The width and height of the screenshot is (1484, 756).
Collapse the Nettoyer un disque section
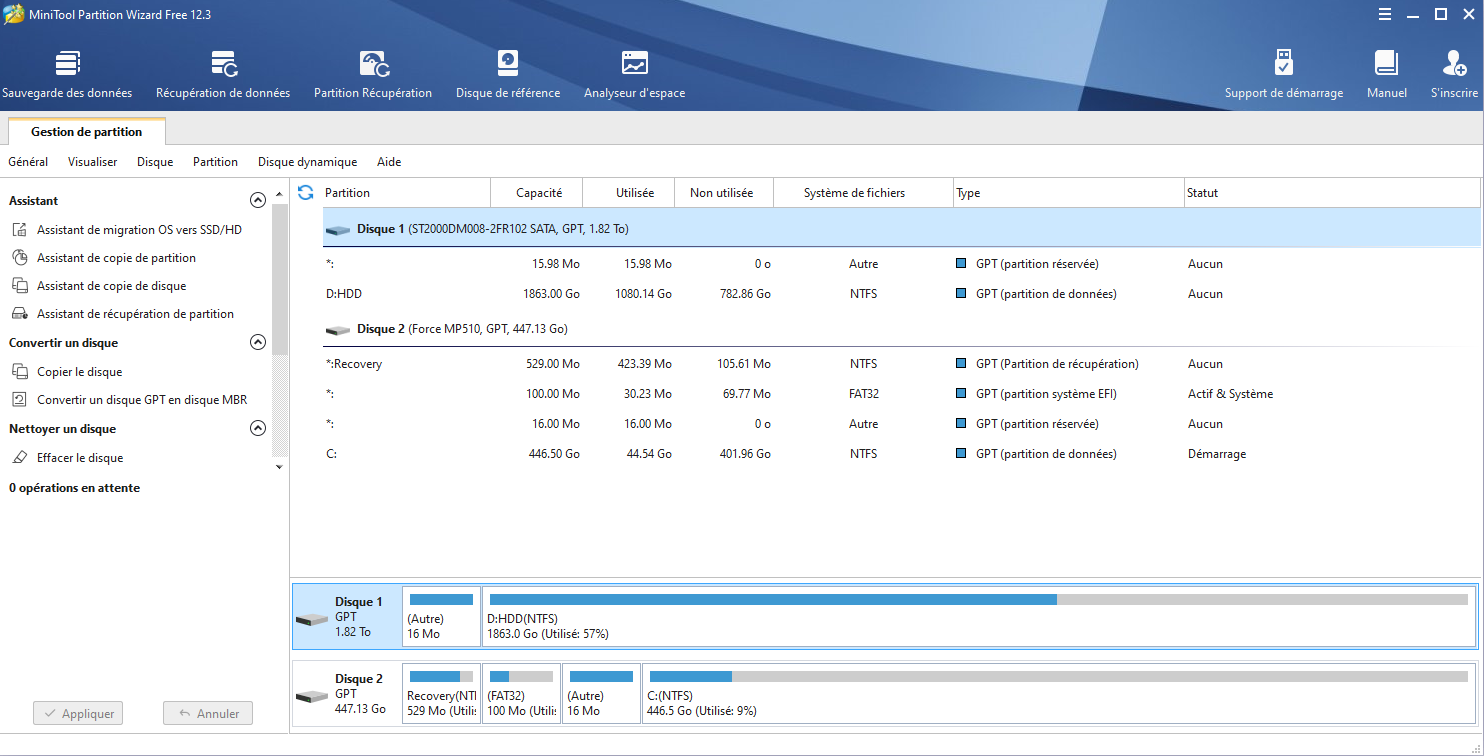coord(258,429)
